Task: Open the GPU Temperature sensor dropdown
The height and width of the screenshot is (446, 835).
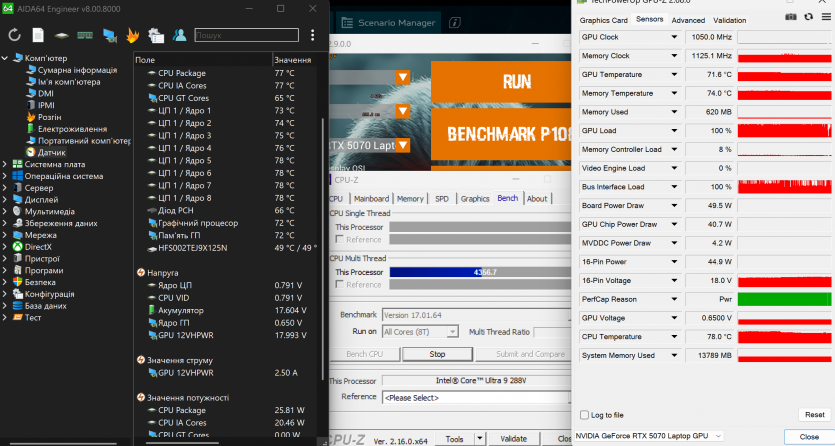Action: (674, 75)
